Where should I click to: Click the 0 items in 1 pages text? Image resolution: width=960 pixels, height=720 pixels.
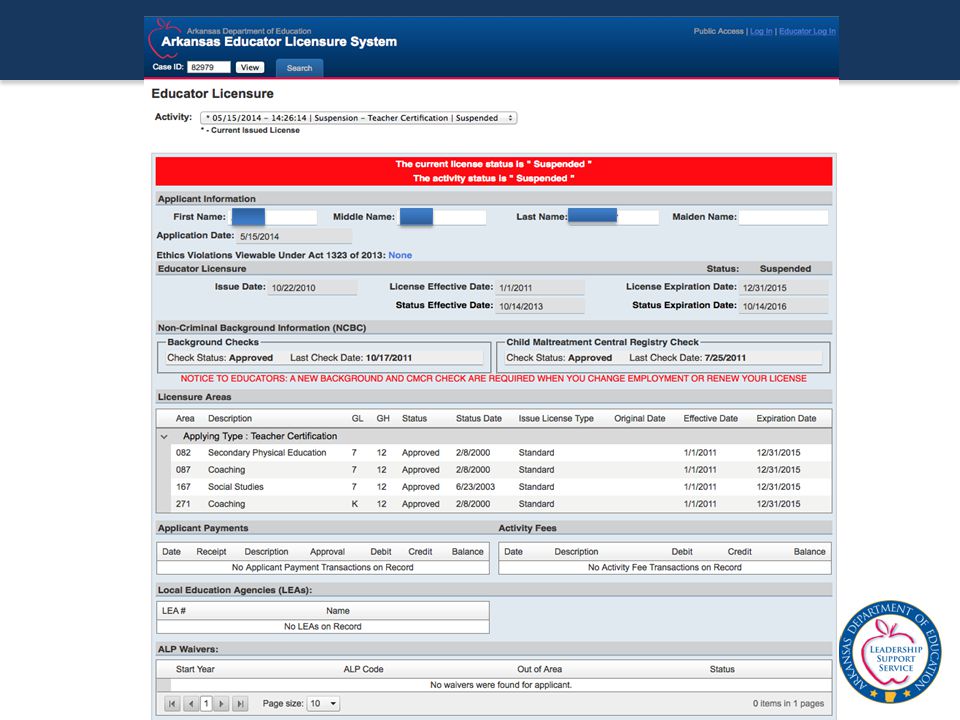(789, 703)
